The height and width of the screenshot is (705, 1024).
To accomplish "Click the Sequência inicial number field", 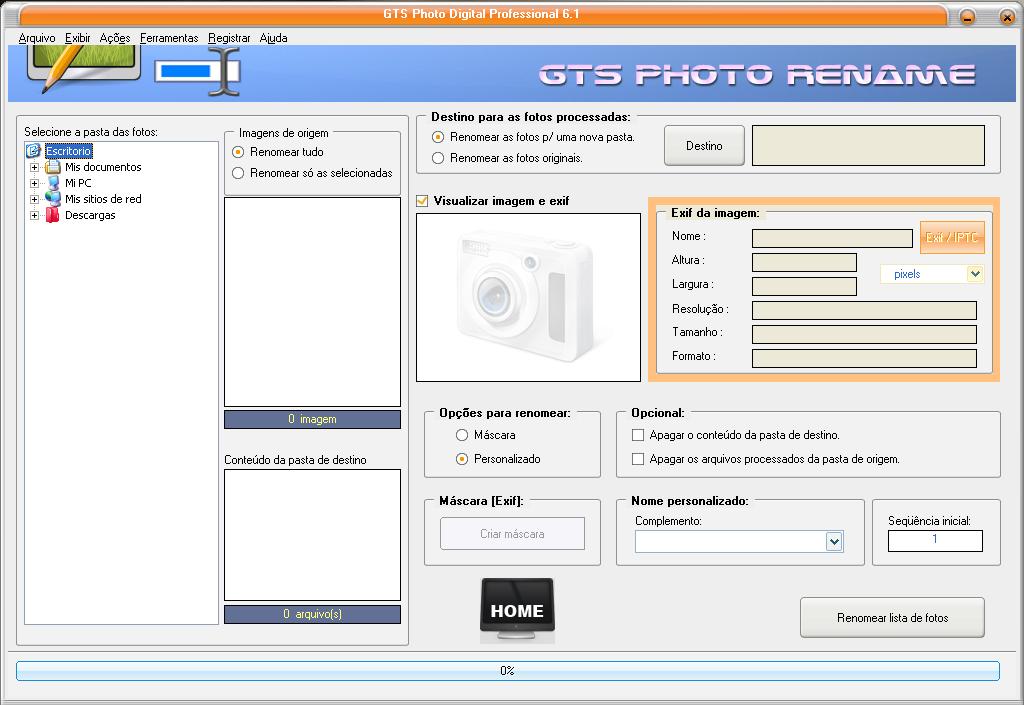I will [935, 540].
